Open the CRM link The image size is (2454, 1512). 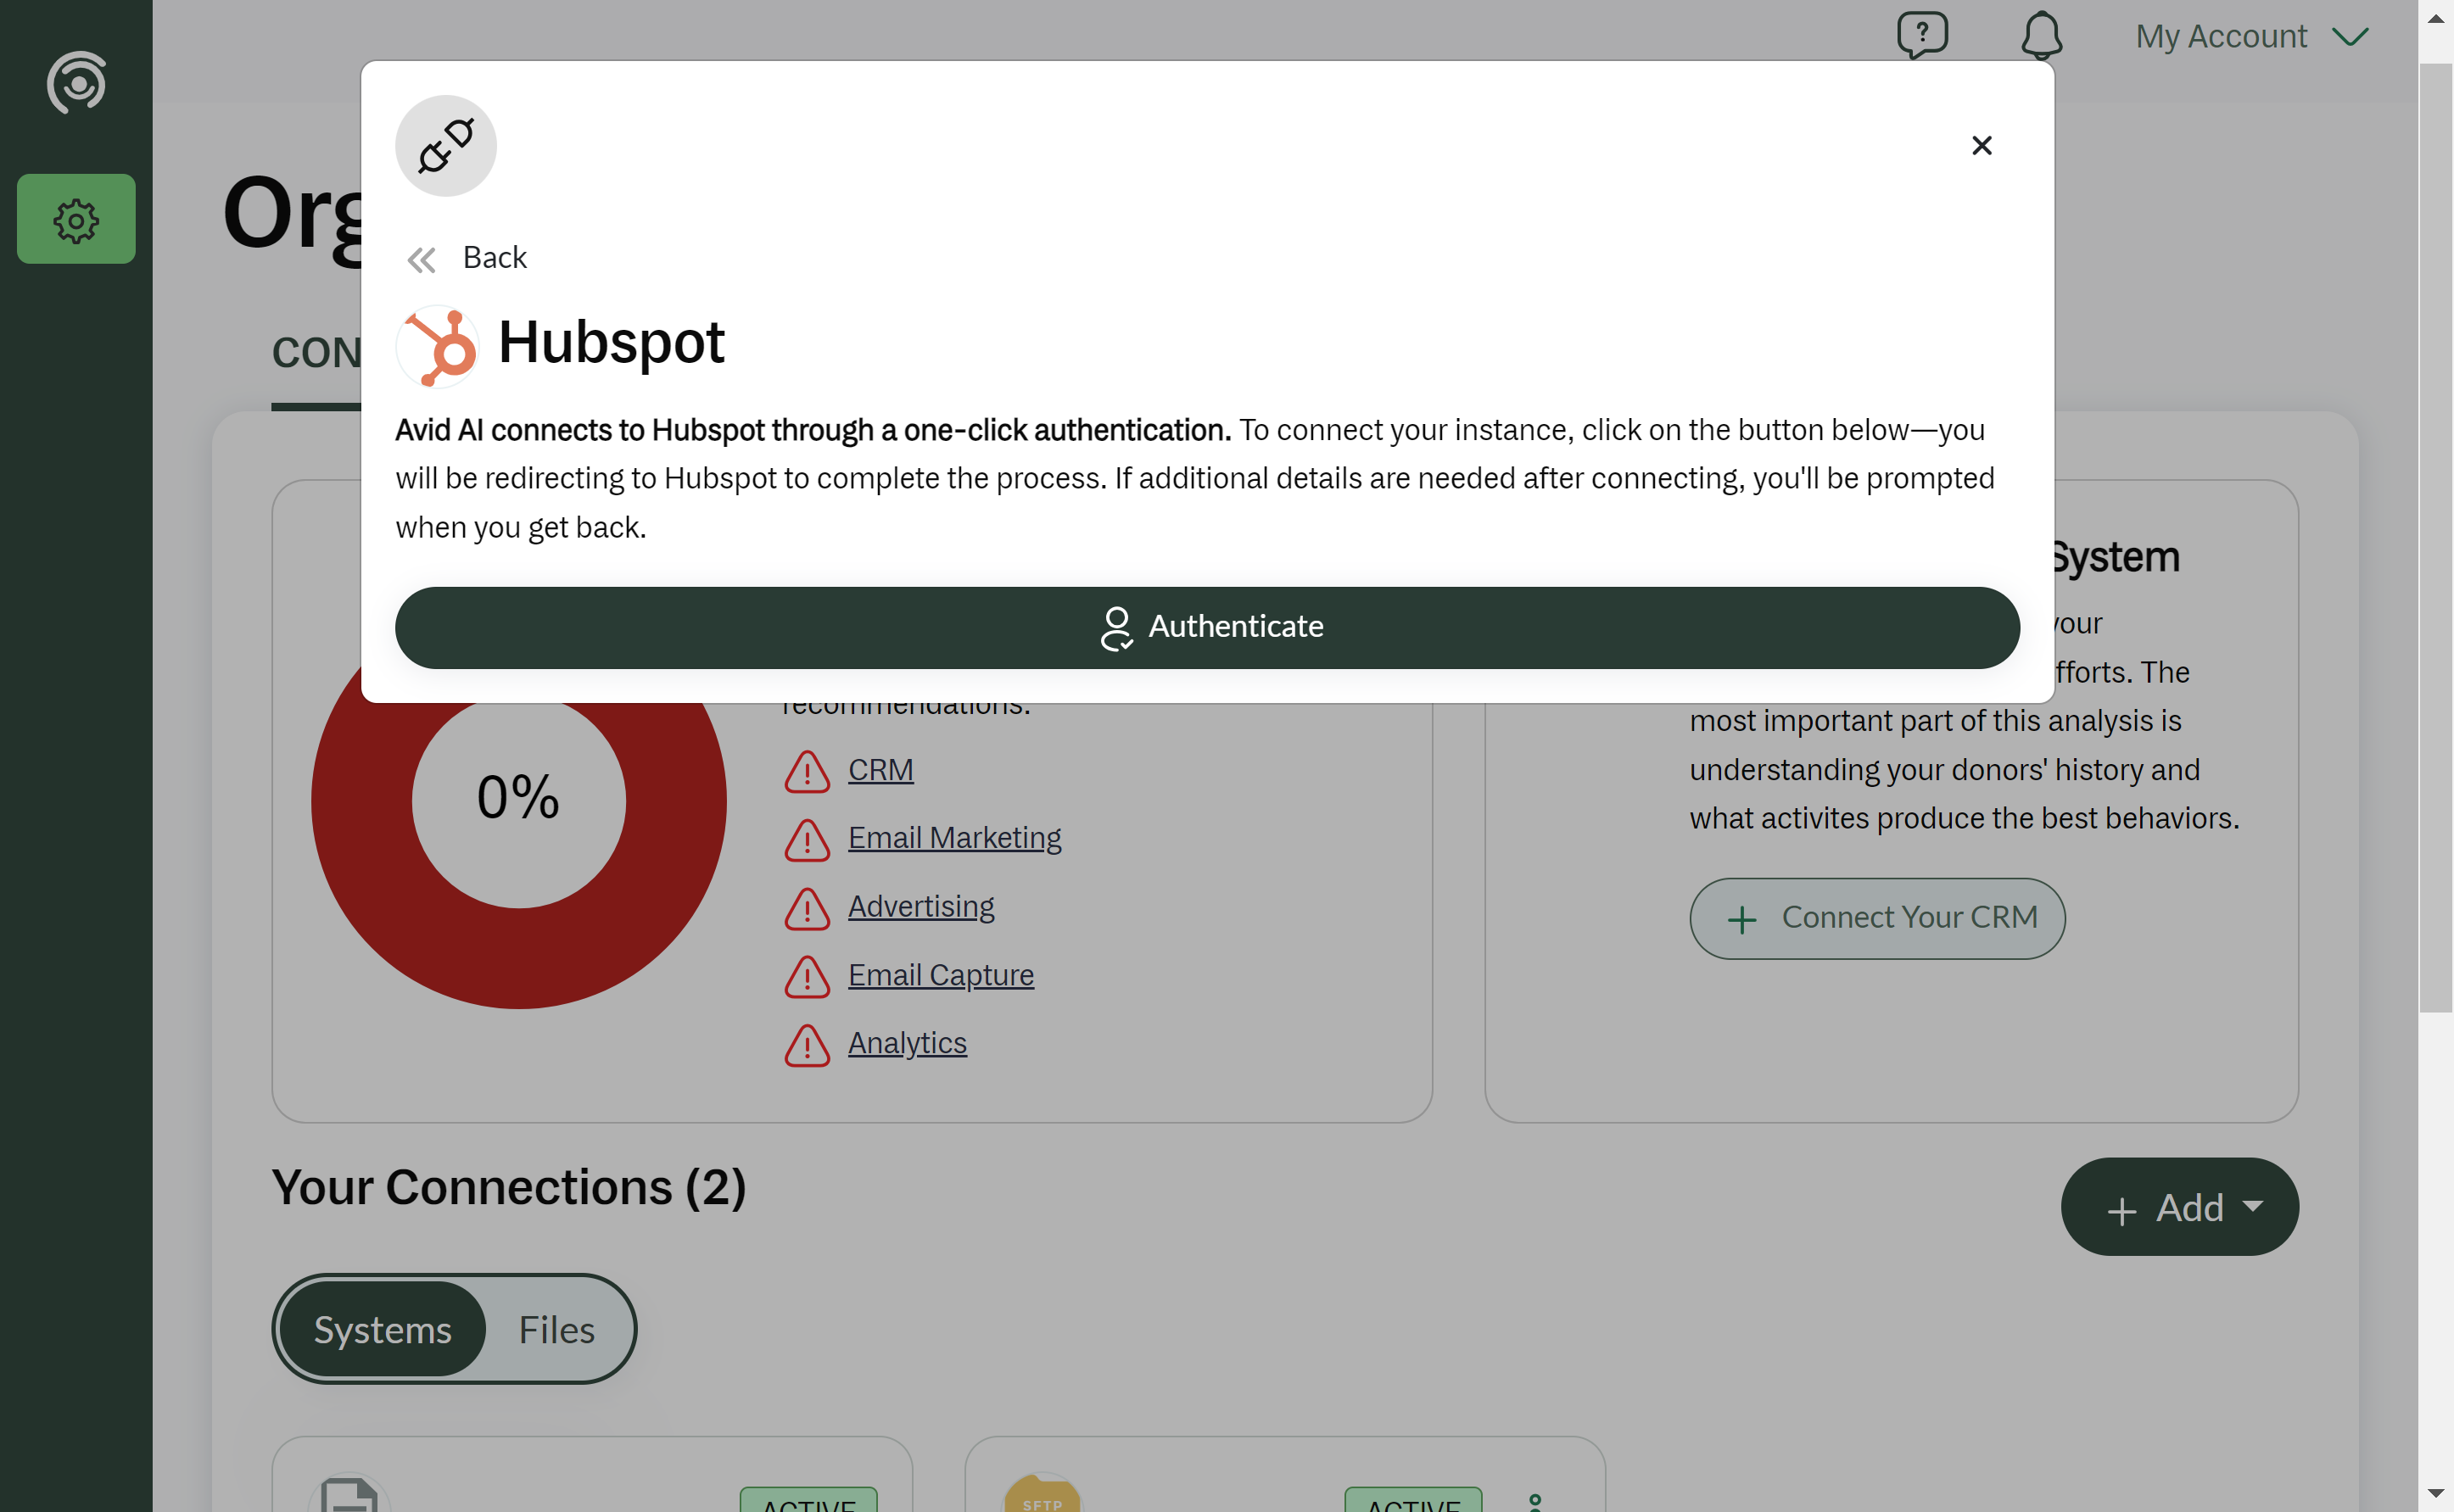pos(880,770)
